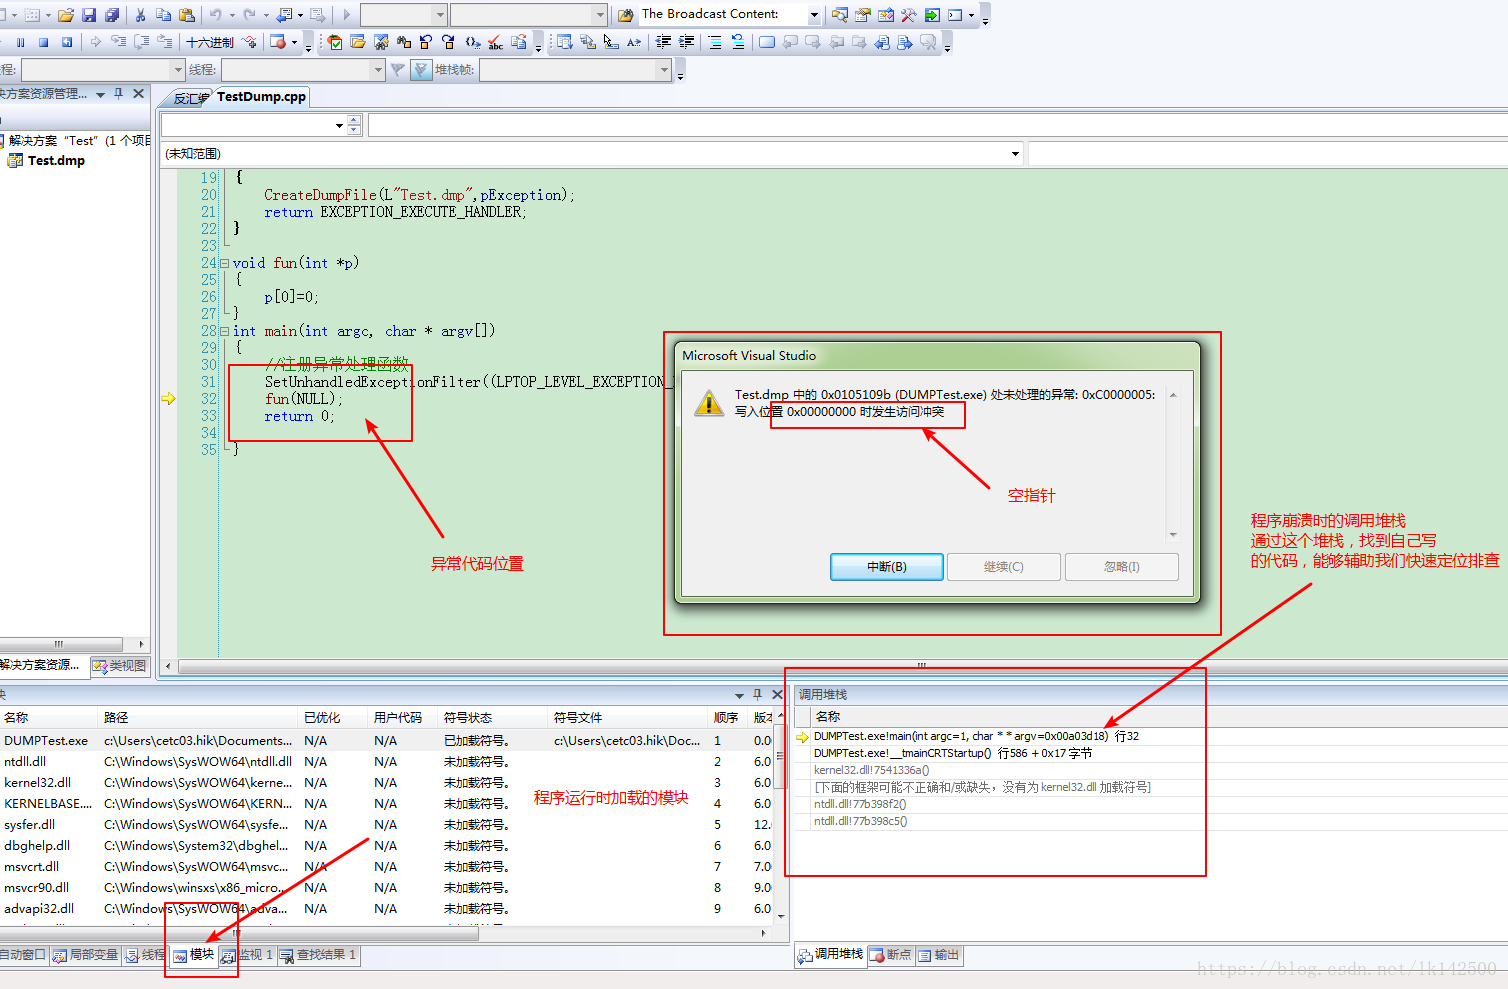Select Test.dmp in Solution Explorer

tap(56, 160)
